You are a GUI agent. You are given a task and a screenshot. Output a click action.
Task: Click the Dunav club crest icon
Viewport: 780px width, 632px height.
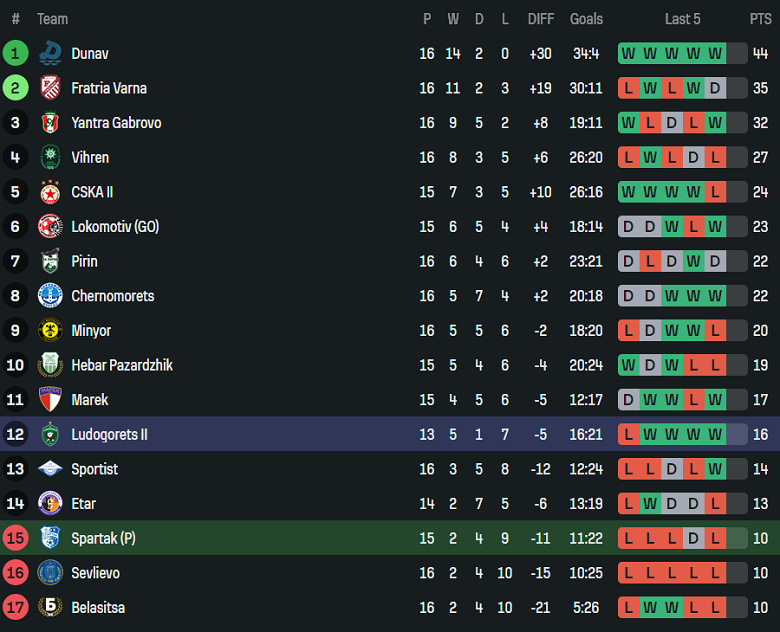(x=50, y=54)
